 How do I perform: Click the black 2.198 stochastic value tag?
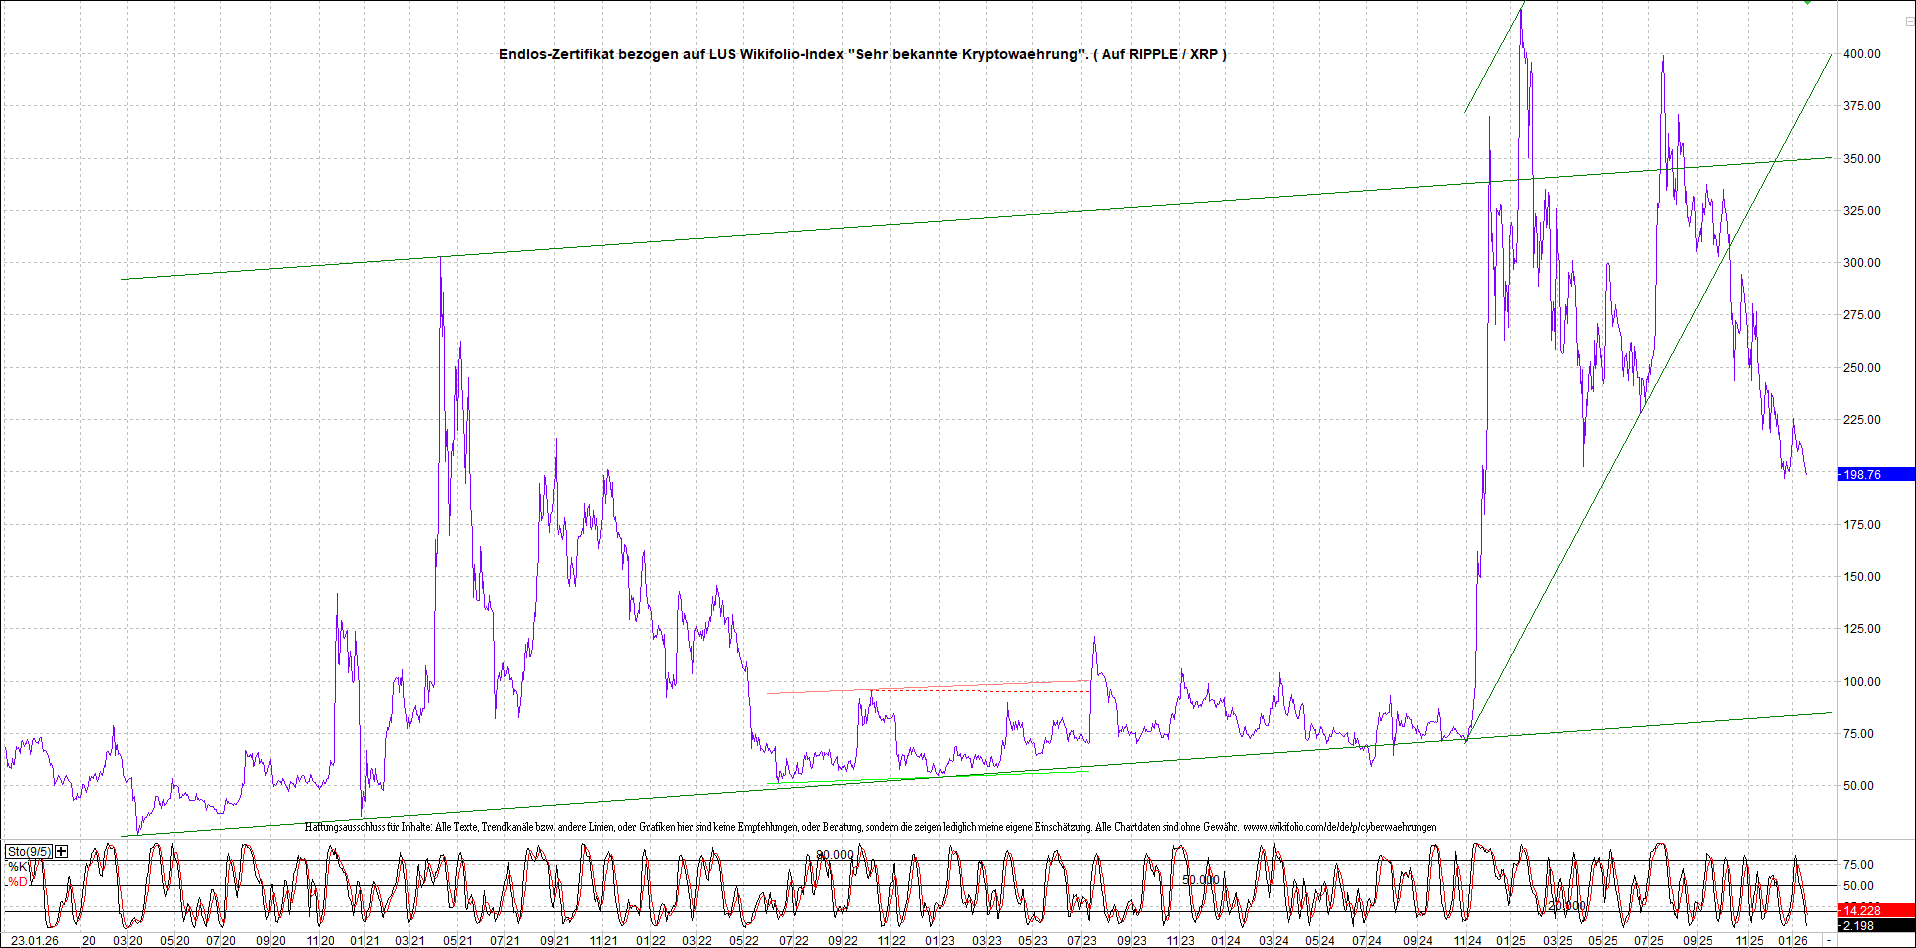pyautogui.click(x=1858, y=926)
